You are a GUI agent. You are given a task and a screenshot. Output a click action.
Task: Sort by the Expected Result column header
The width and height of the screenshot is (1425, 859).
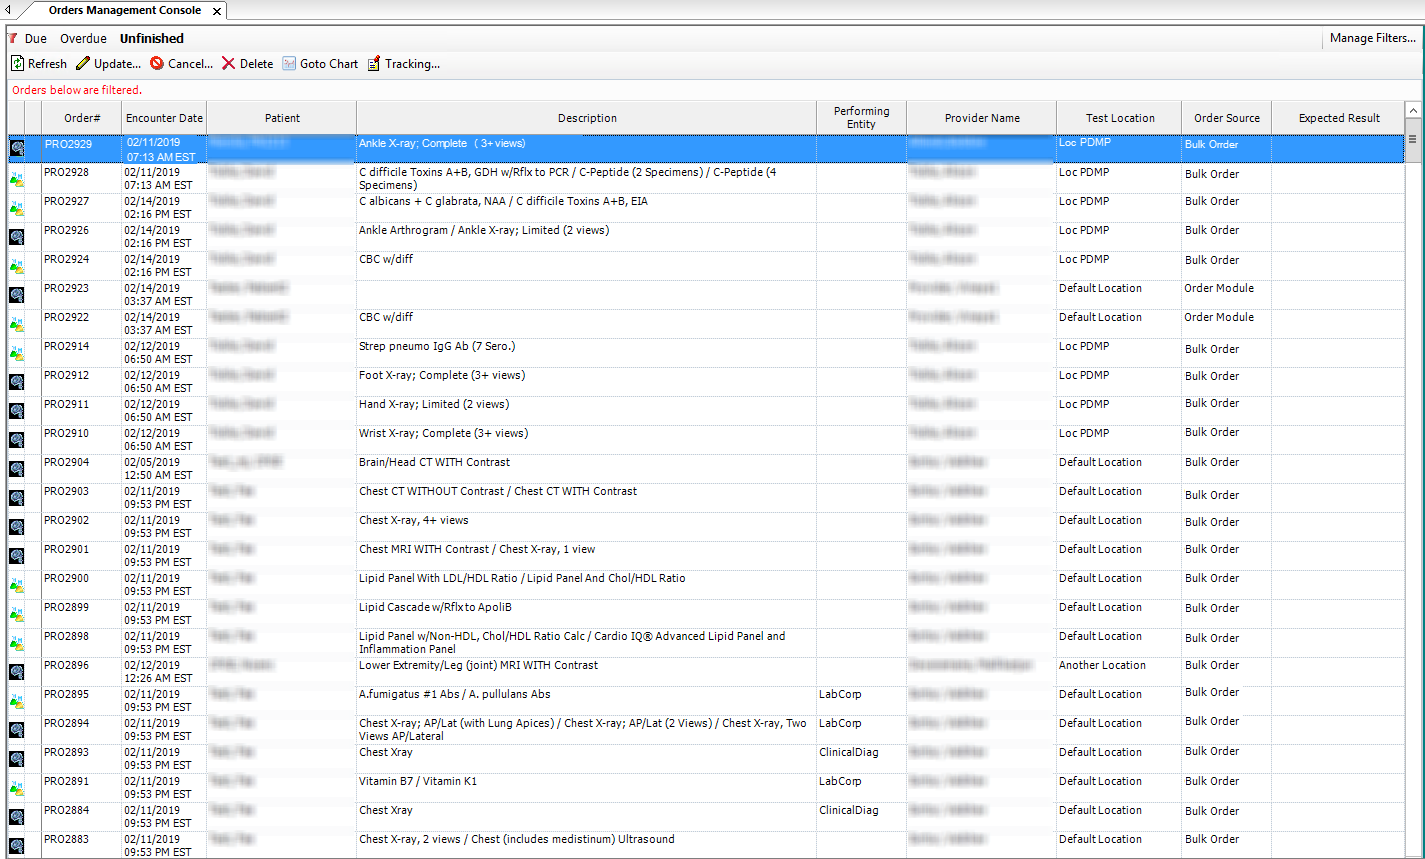(1339, 118)
